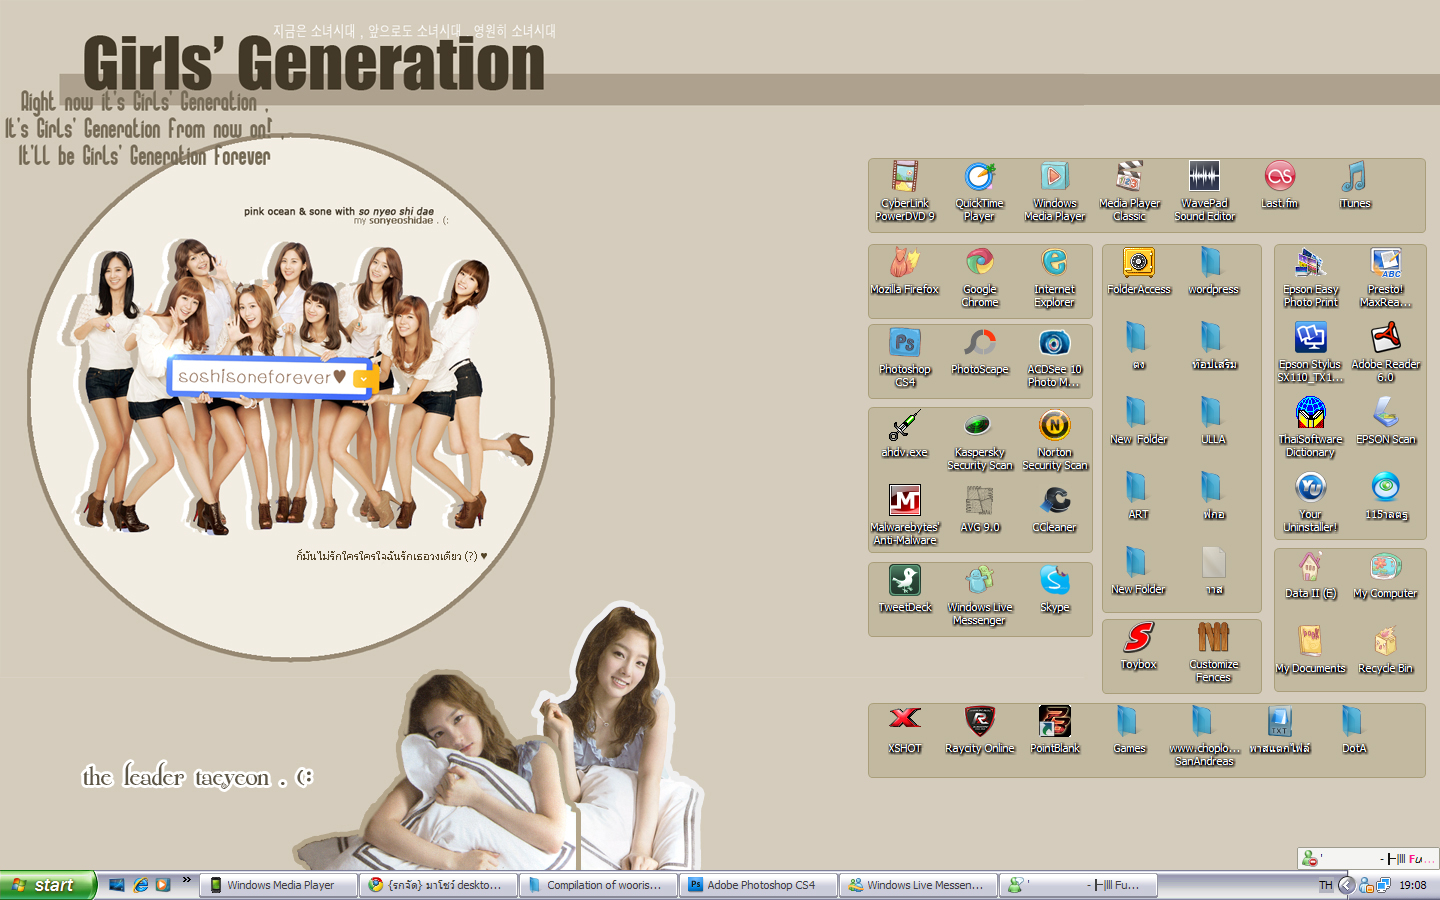This screenshot has width=1440, height=900.
Task: Open the Last.fm desktop icon
Action: pos(1280,185)
